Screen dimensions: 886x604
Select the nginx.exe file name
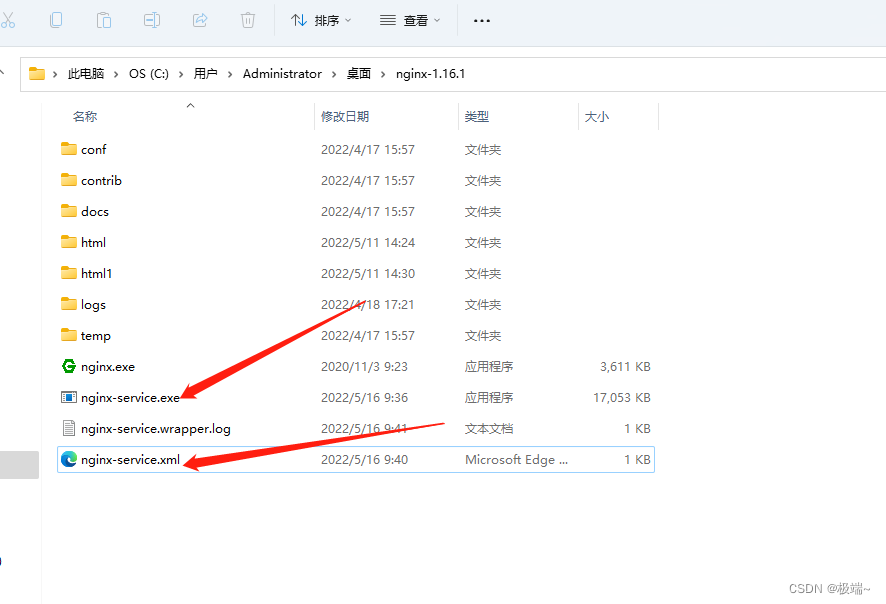(x=108, y=367)
